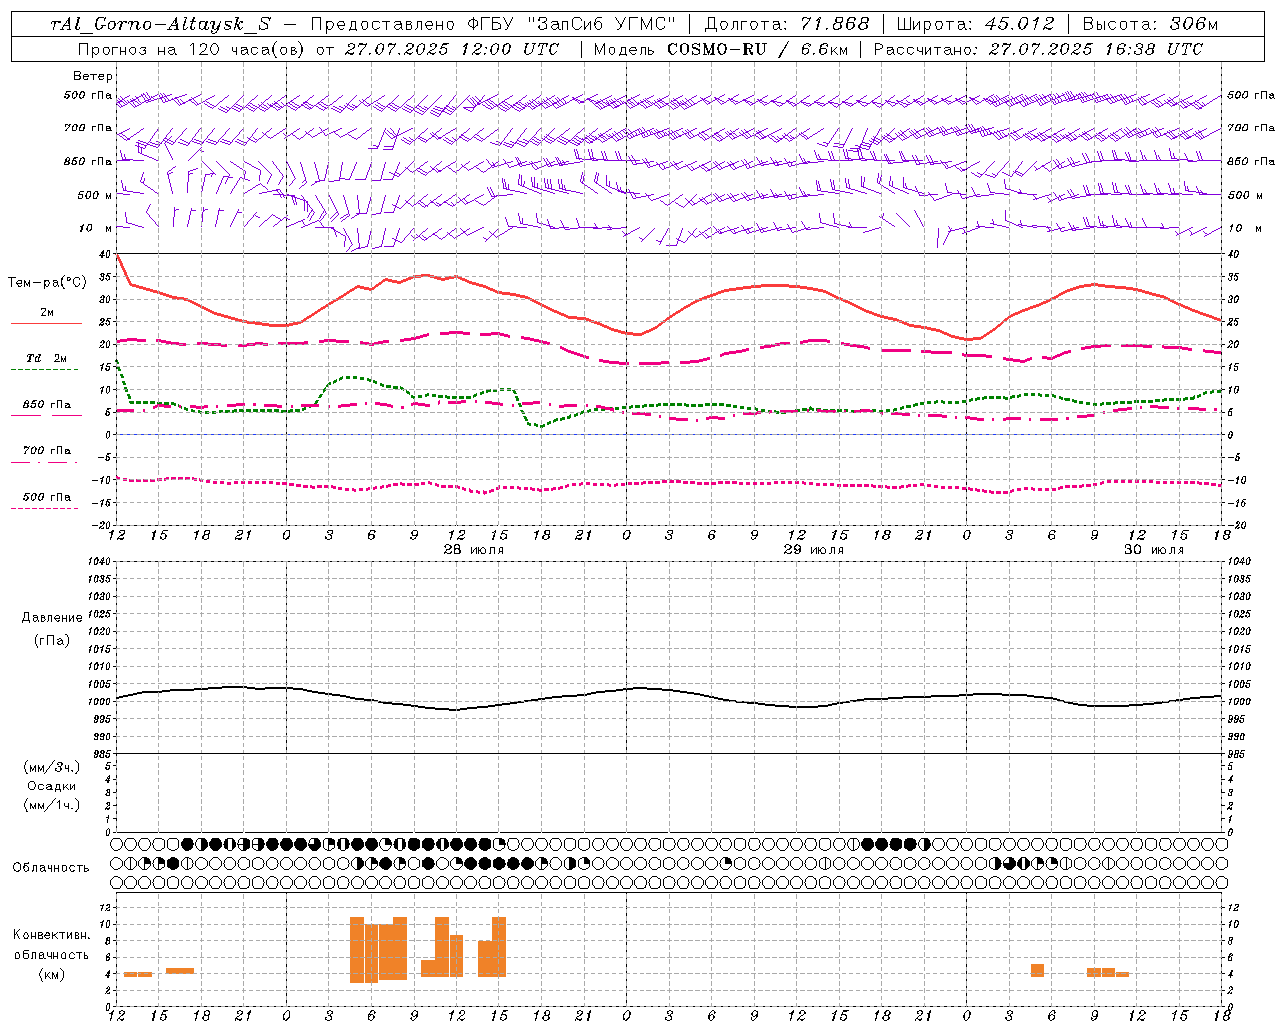Click the elevation text Высота: 306м

coord(1150,24)
